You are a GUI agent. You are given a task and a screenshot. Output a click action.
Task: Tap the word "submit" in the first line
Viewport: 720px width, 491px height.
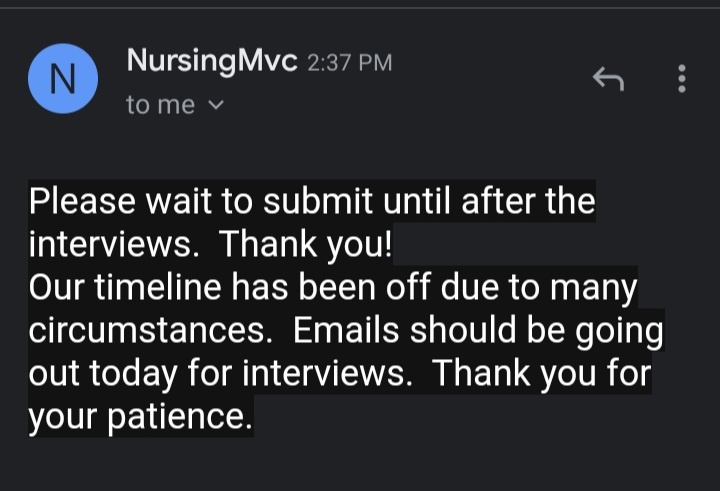point(318,201)
